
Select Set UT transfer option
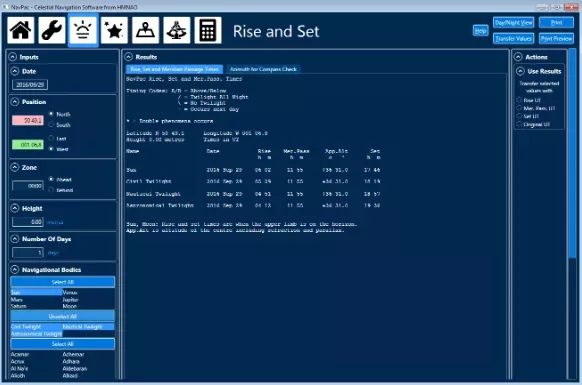pos(519,116)
